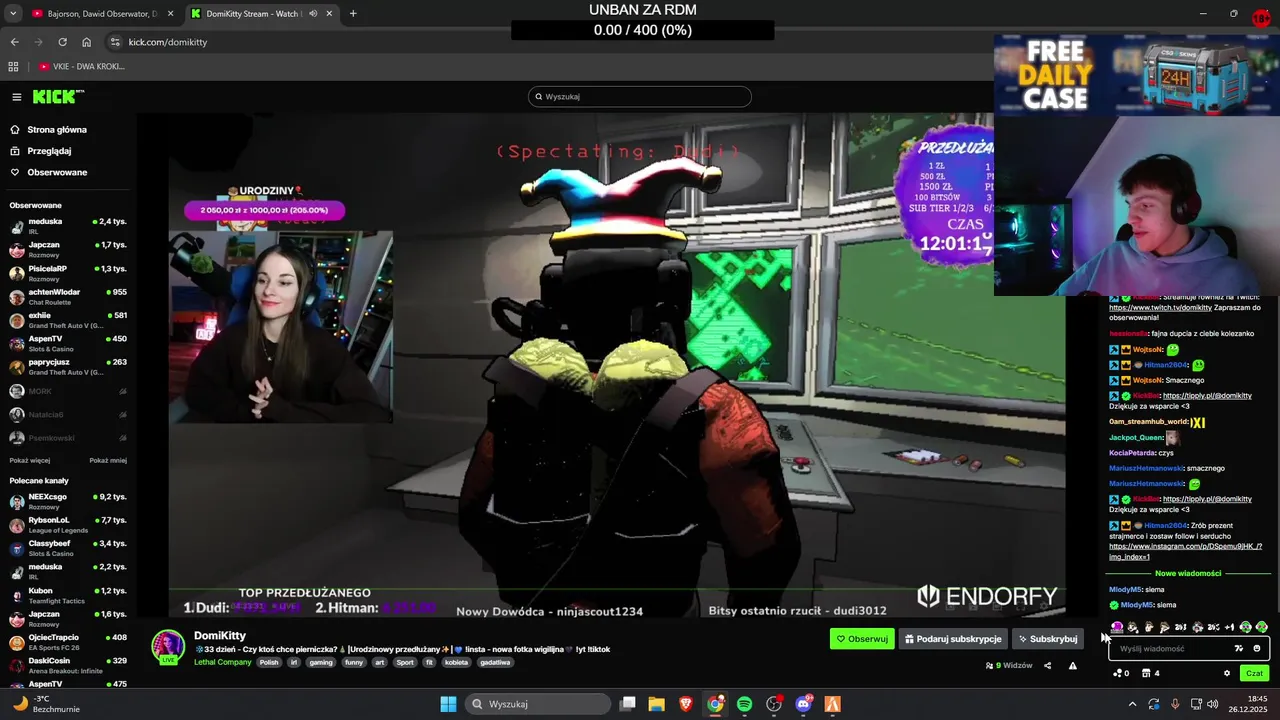This screenshot has width=1280, height=720.
Task: Open Discord from the taskbar
Action: pos(803,704)
